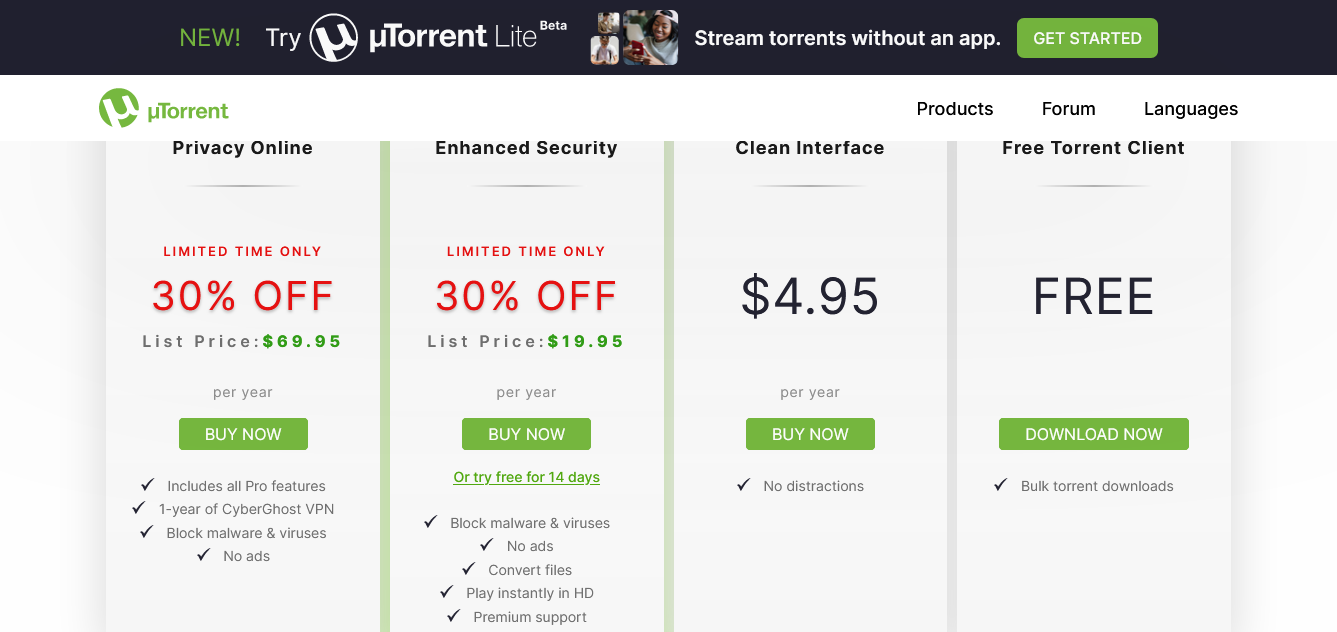Click the checkmark next to No distractions

[x=743, y=485]
